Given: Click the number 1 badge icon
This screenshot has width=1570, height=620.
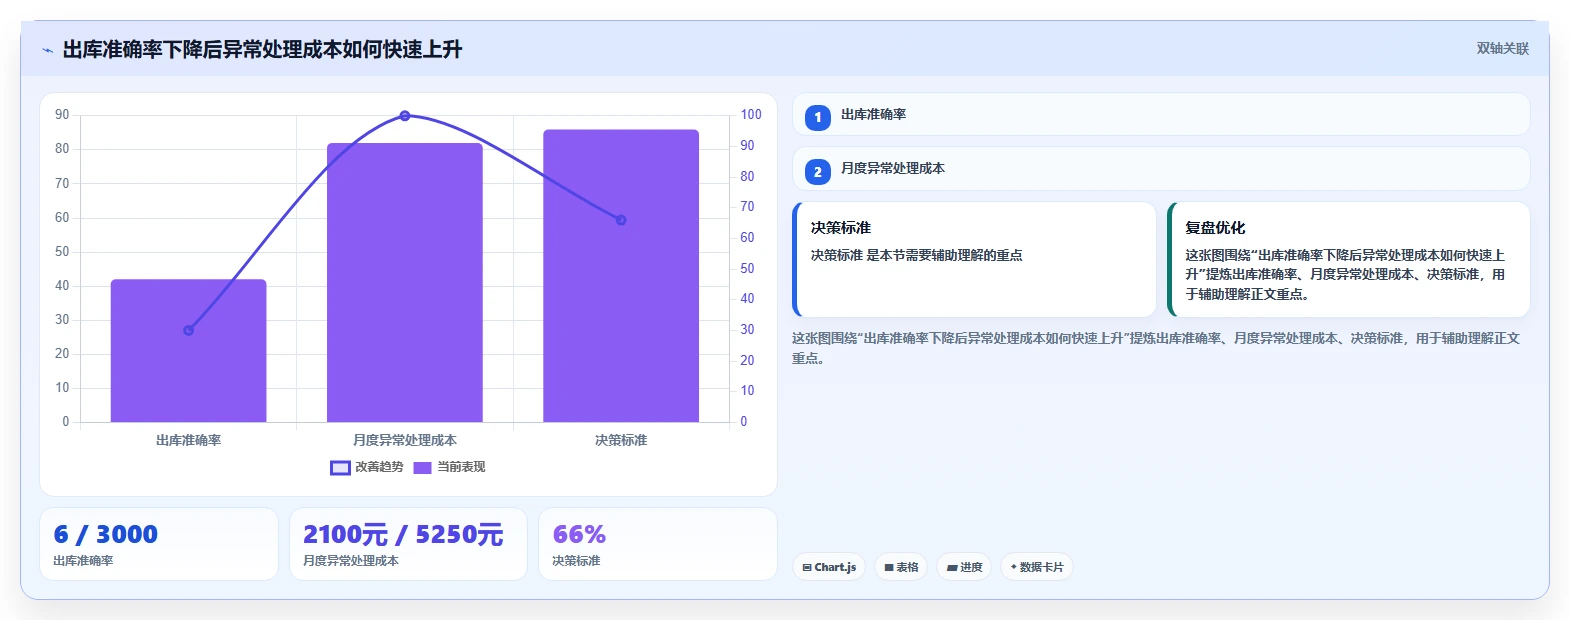Looking at the screenshot, I should pos(818,118).
